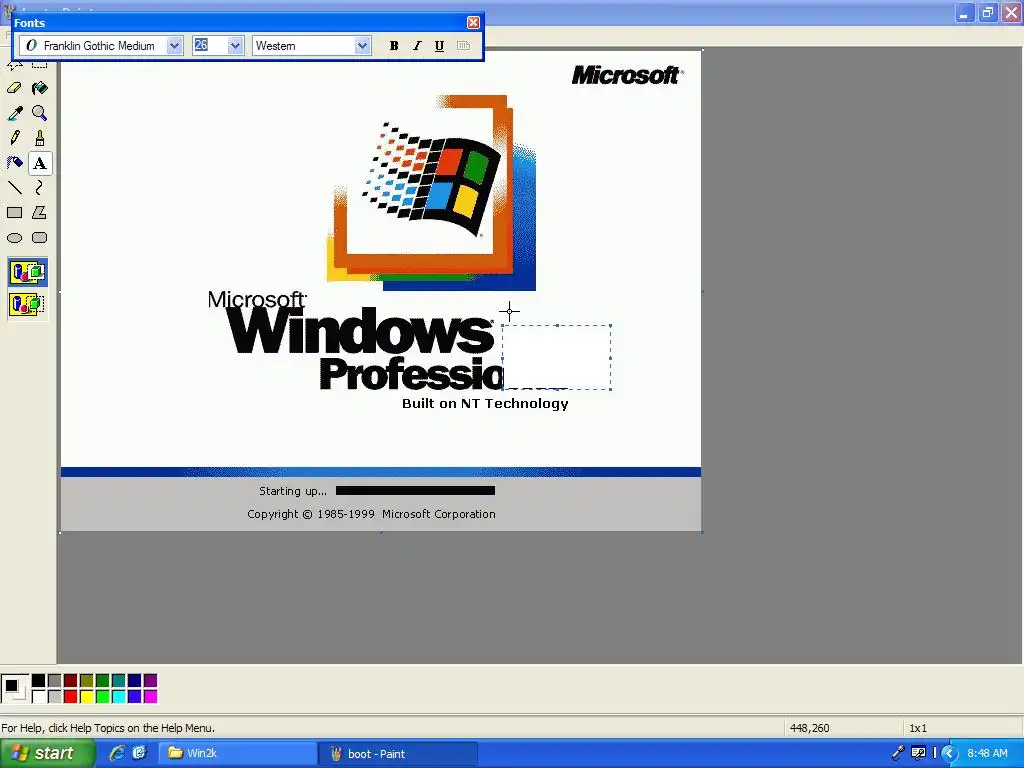Toggle Italic in Fonts toolbar

click(x=417, y=46)
